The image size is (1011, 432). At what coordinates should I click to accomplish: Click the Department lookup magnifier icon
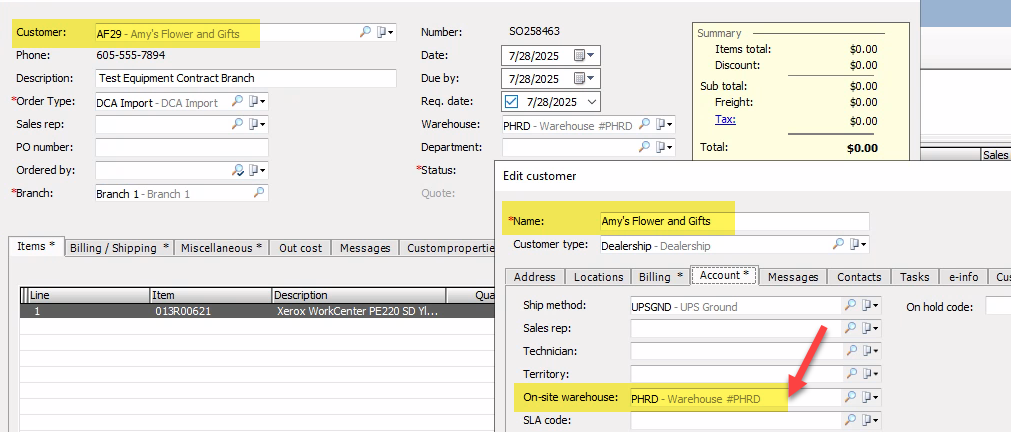(x=644, y=147)
